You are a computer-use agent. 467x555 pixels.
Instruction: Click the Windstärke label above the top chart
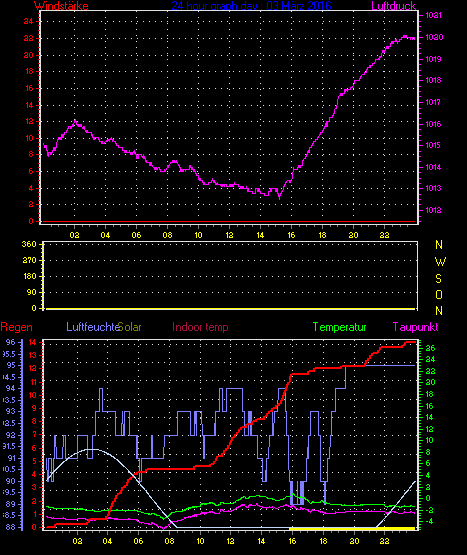tap(61, 6)
